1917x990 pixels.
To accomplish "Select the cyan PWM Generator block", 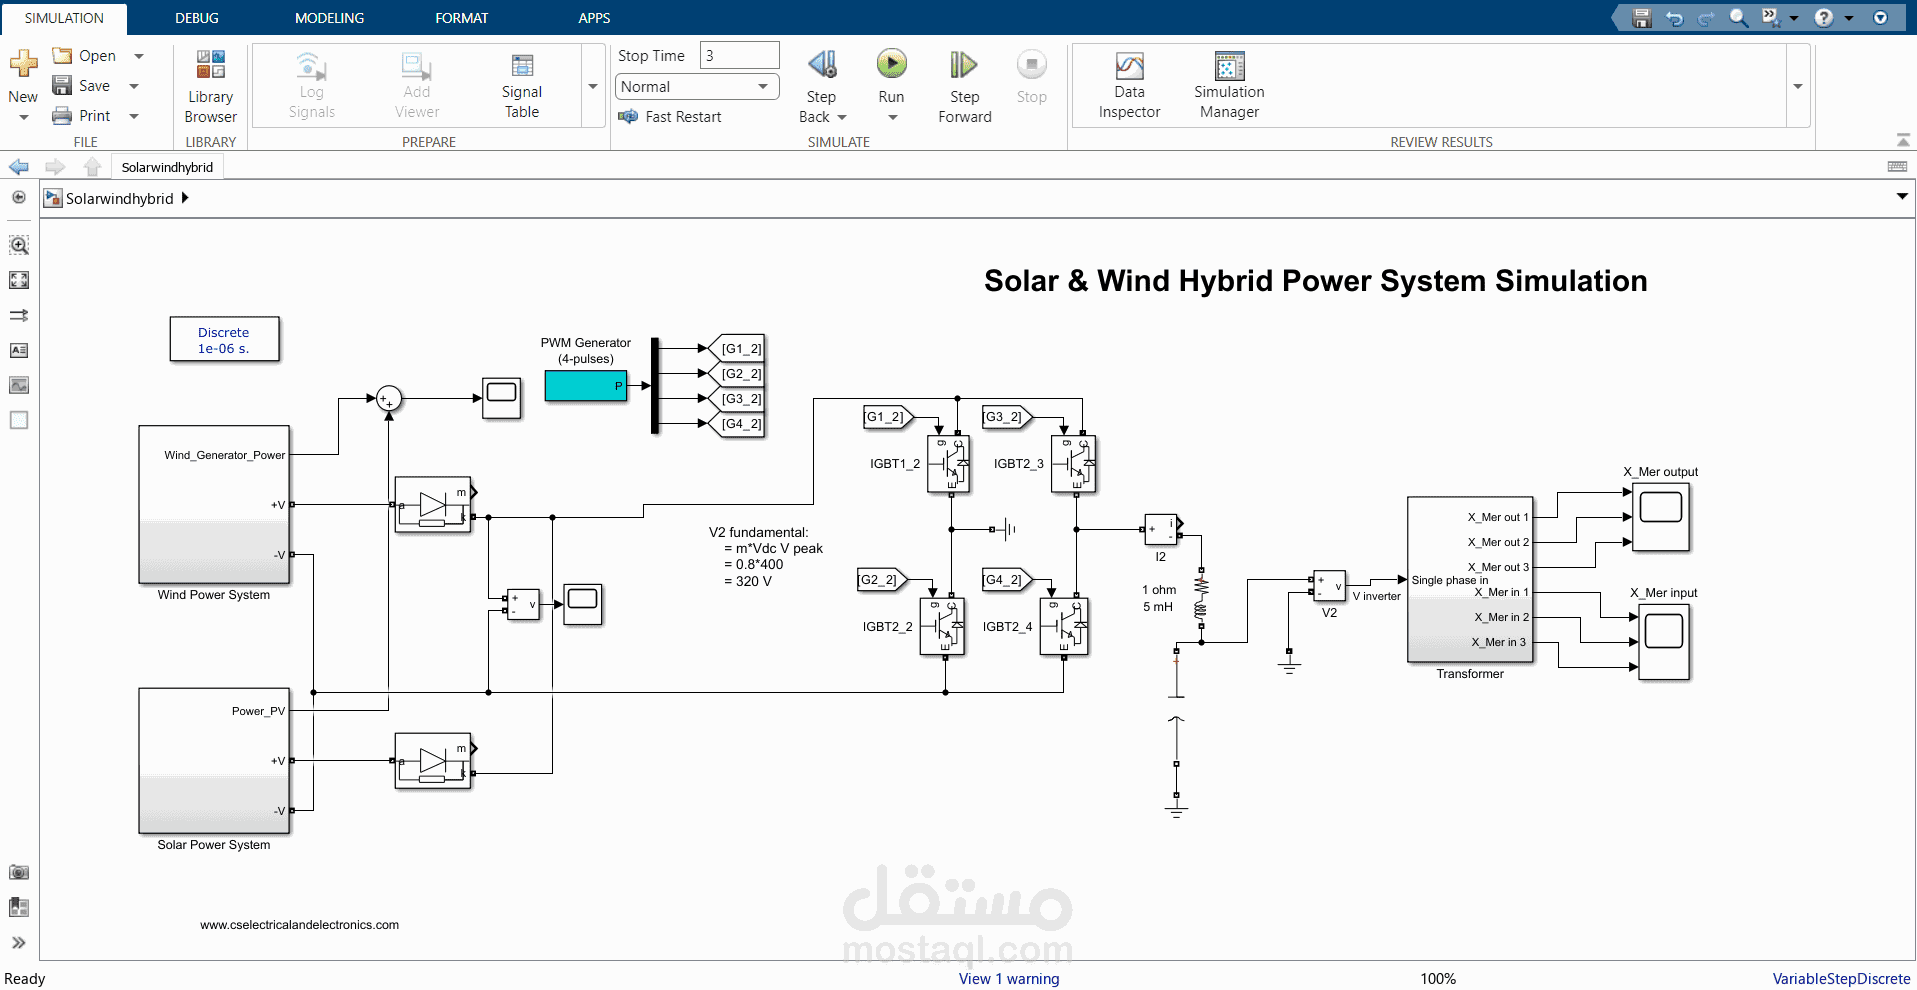I will 585,385.
